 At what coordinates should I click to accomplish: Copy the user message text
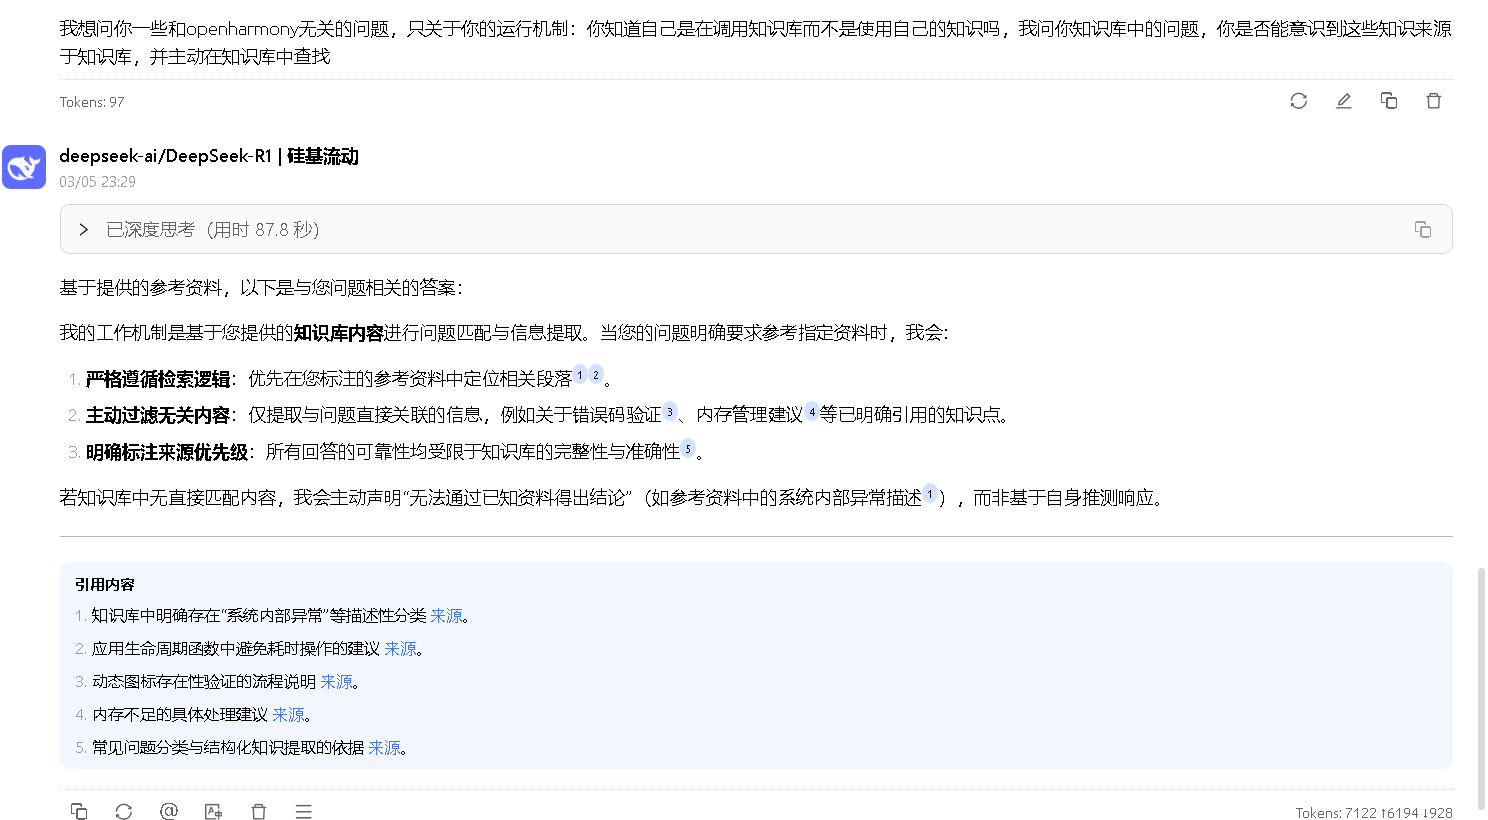(x=1389, y=101)
